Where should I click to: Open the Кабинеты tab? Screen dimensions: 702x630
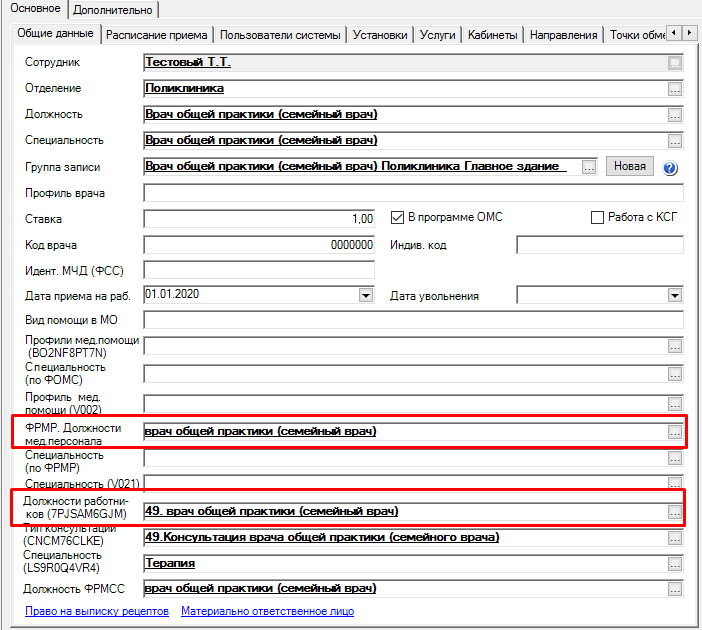click(x=492, y=35)
